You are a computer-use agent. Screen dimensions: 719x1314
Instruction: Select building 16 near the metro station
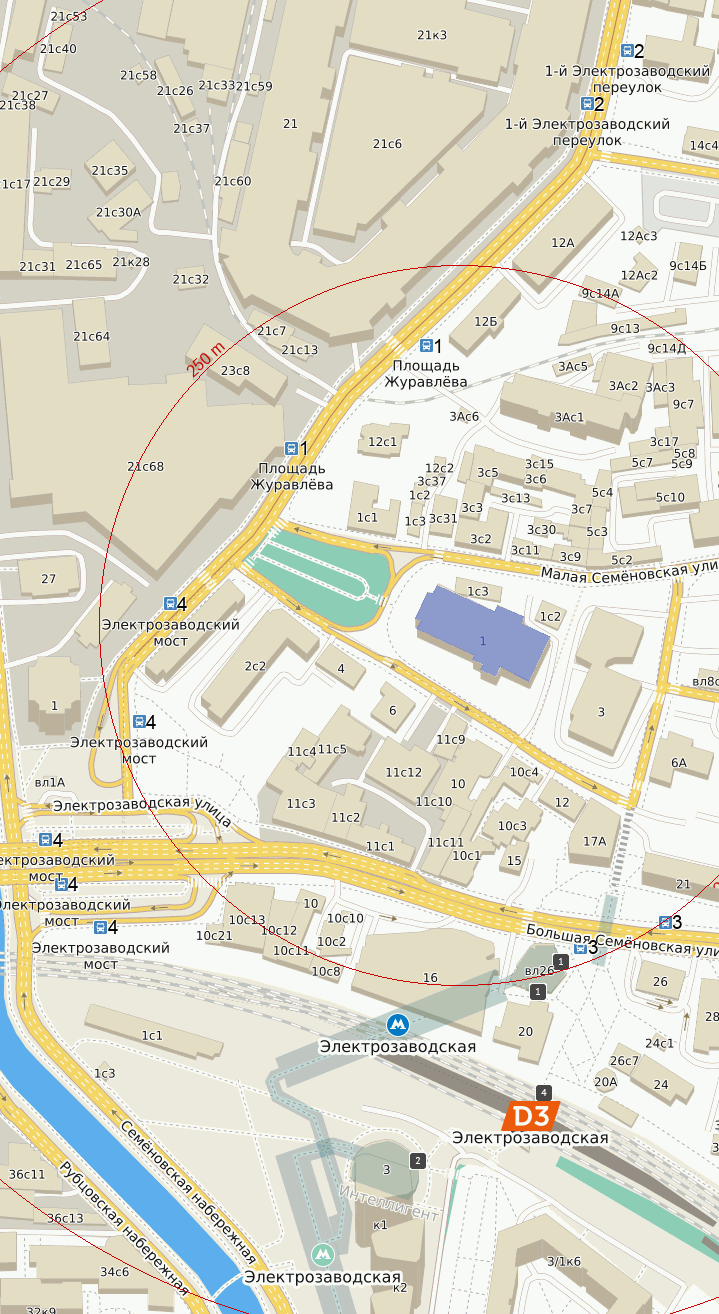430,977
